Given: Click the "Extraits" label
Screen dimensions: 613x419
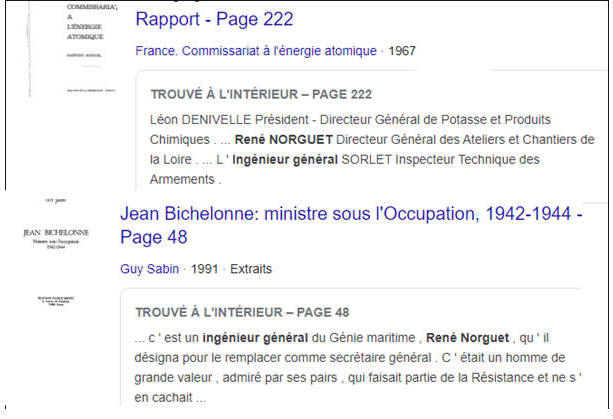Looking at the screenshot, I should 251,269.
